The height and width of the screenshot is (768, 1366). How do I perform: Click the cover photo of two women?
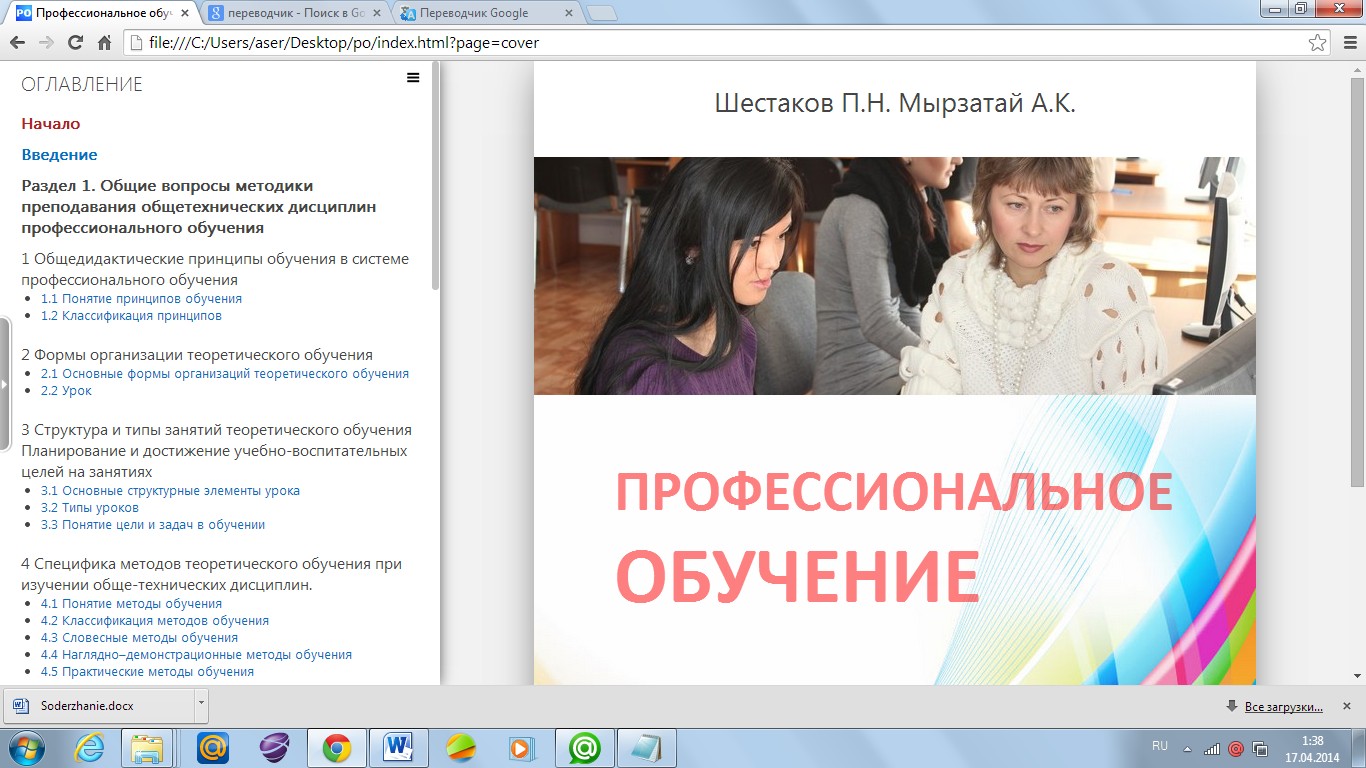[x=894, y=276]
